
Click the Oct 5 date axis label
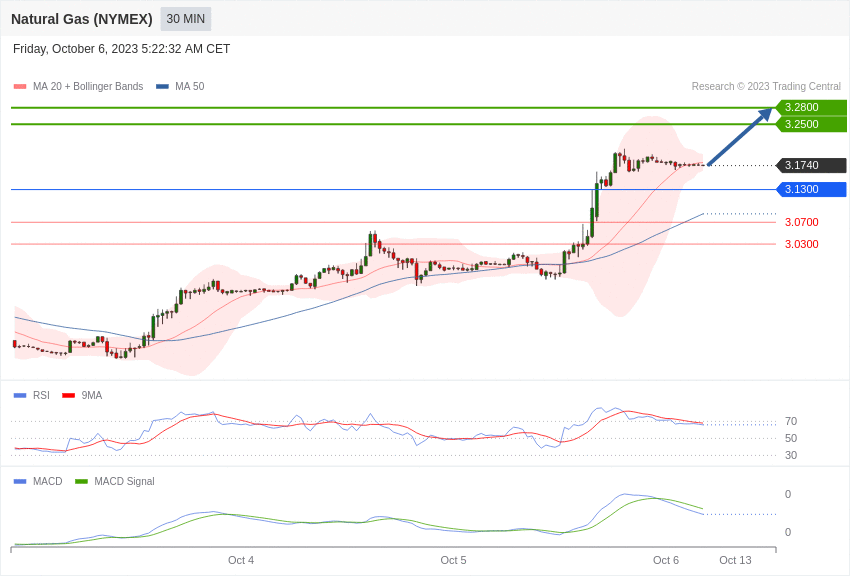(x=453, y=560)
